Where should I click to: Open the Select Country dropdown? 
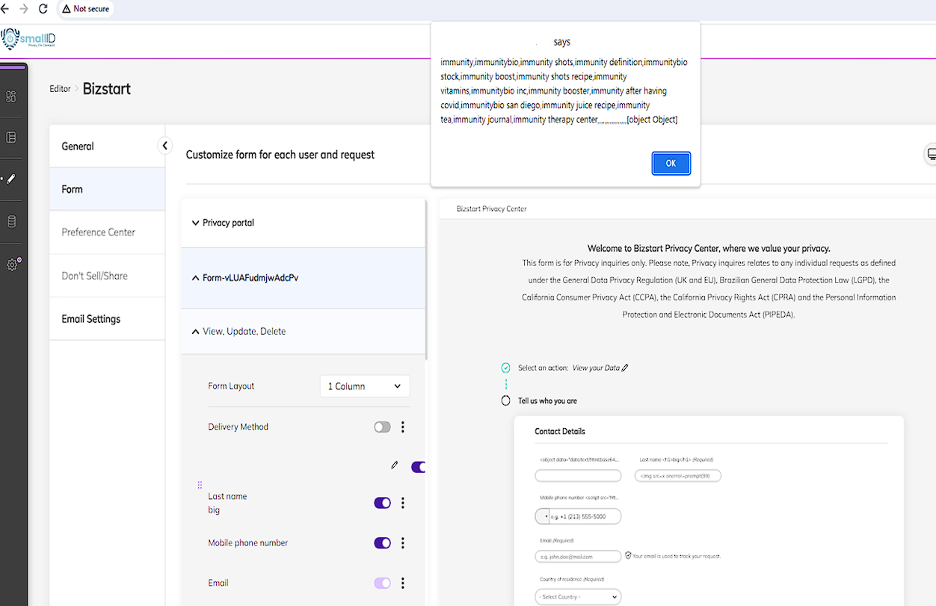[x=577, y=597]
